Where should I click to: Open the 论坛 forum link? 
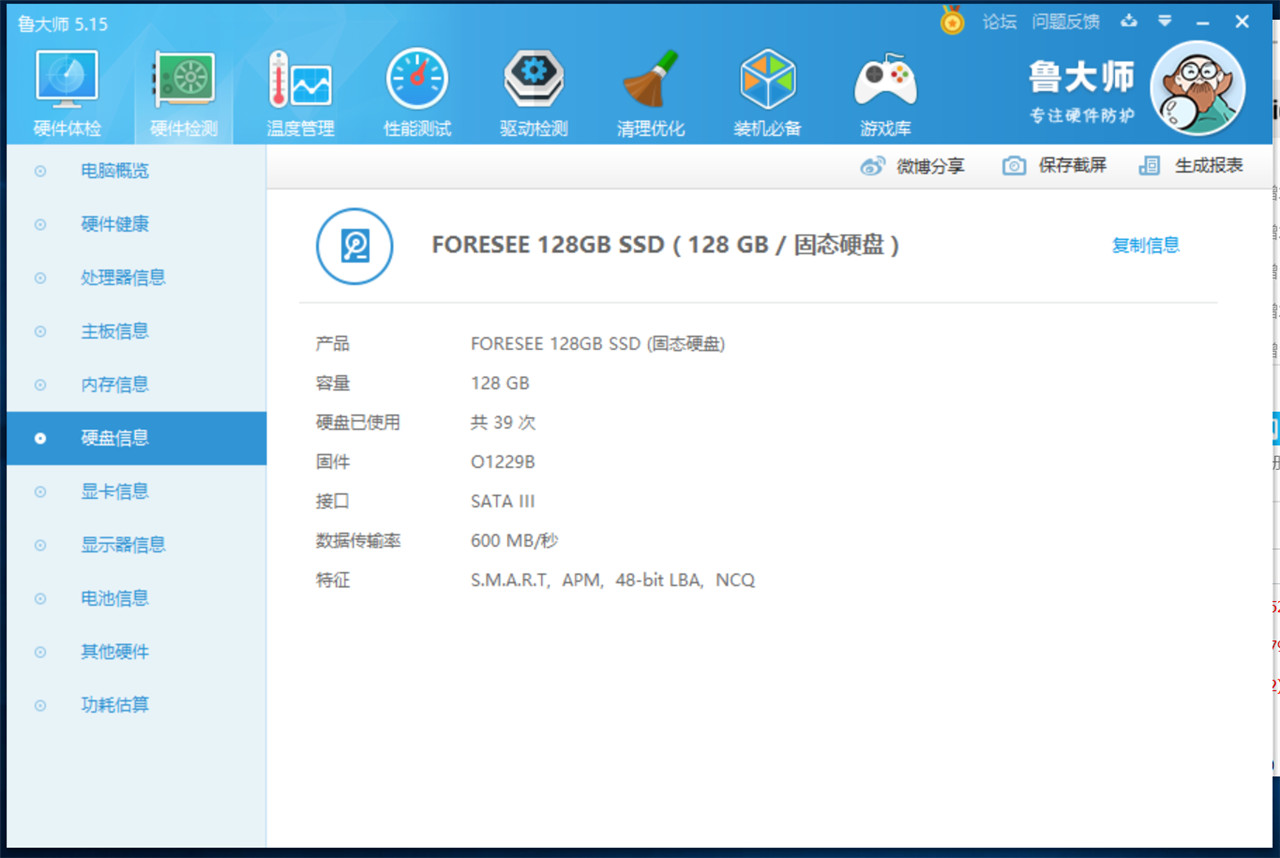coord(999,21)
